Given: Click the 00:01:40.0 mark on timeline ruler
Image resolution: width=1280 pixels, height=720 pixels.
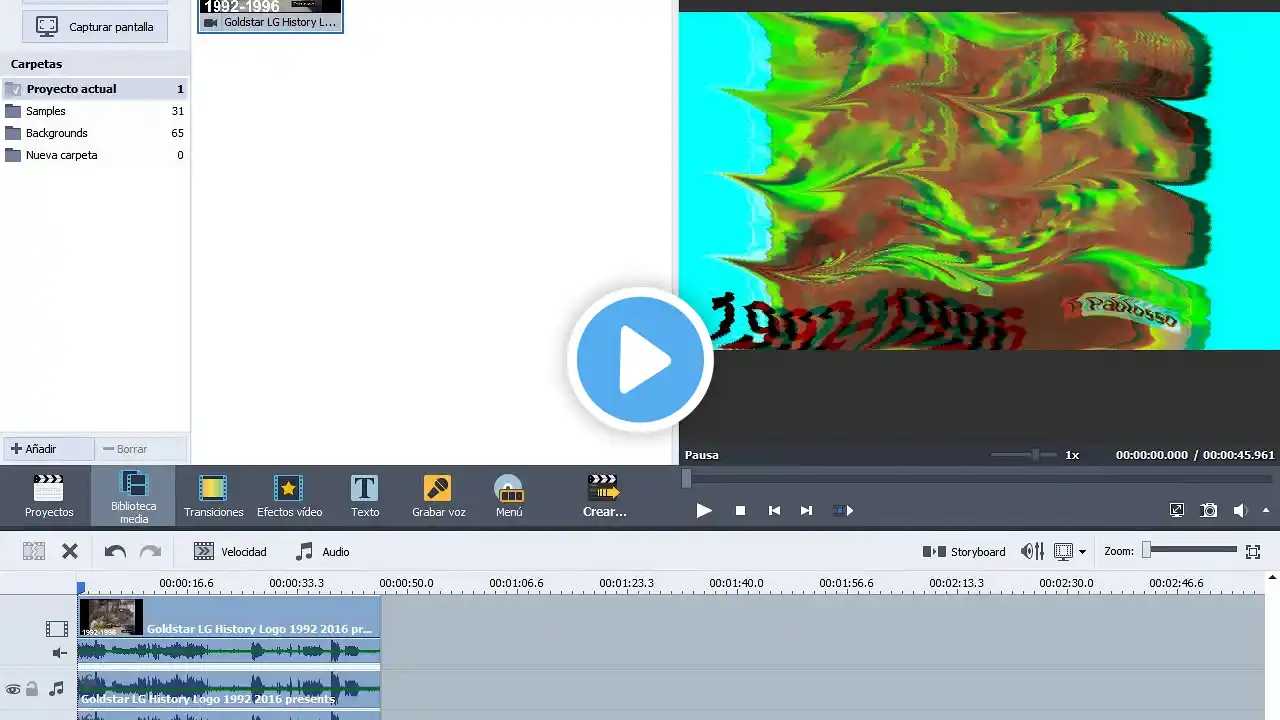Looking at the screenshot, I should 736,583.
